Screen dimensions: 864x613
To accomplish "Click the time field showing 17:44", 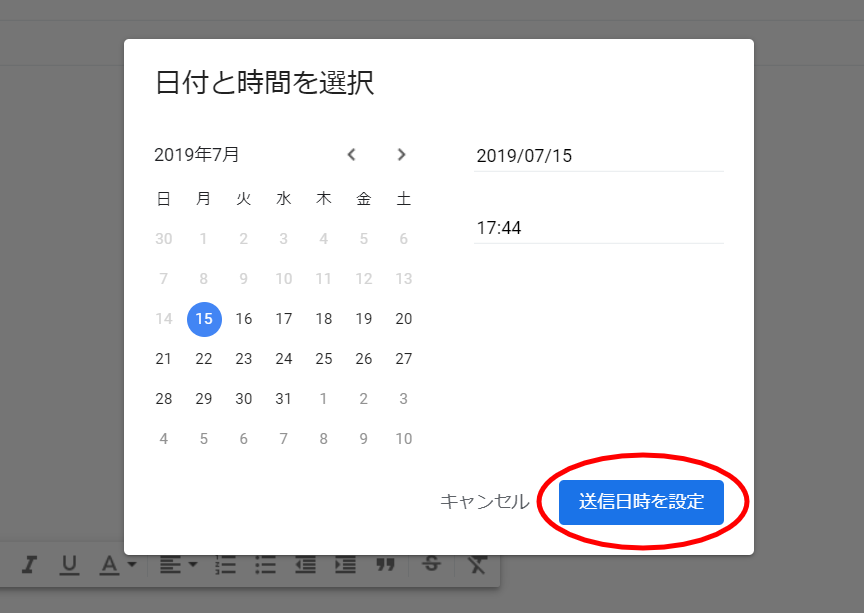I will point(599,228).
